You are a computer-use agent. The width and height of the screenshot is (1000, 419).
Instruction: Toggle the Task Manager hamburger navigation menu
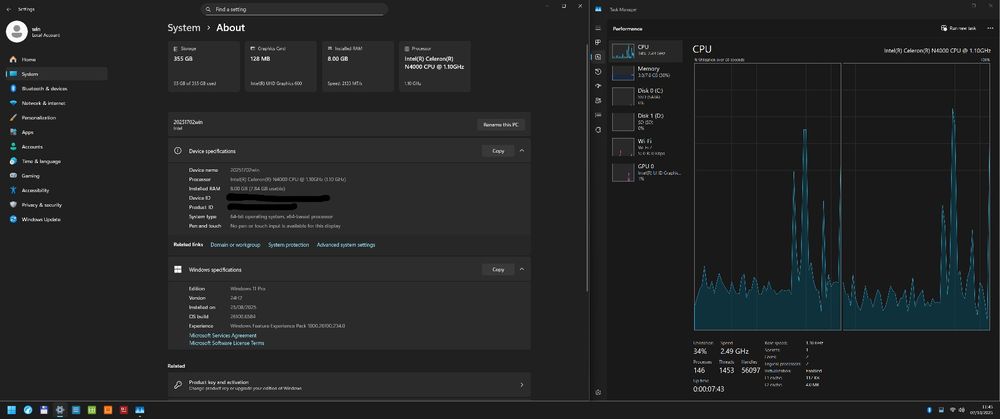(x=598, y=28)
